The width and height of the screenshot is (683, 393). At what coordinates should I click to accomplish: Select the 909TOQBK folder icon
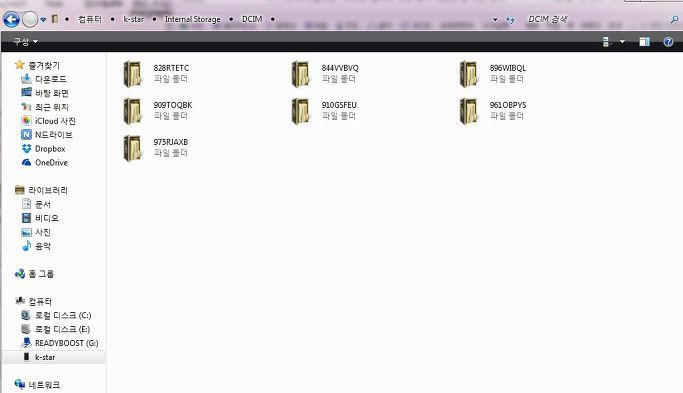132,111
